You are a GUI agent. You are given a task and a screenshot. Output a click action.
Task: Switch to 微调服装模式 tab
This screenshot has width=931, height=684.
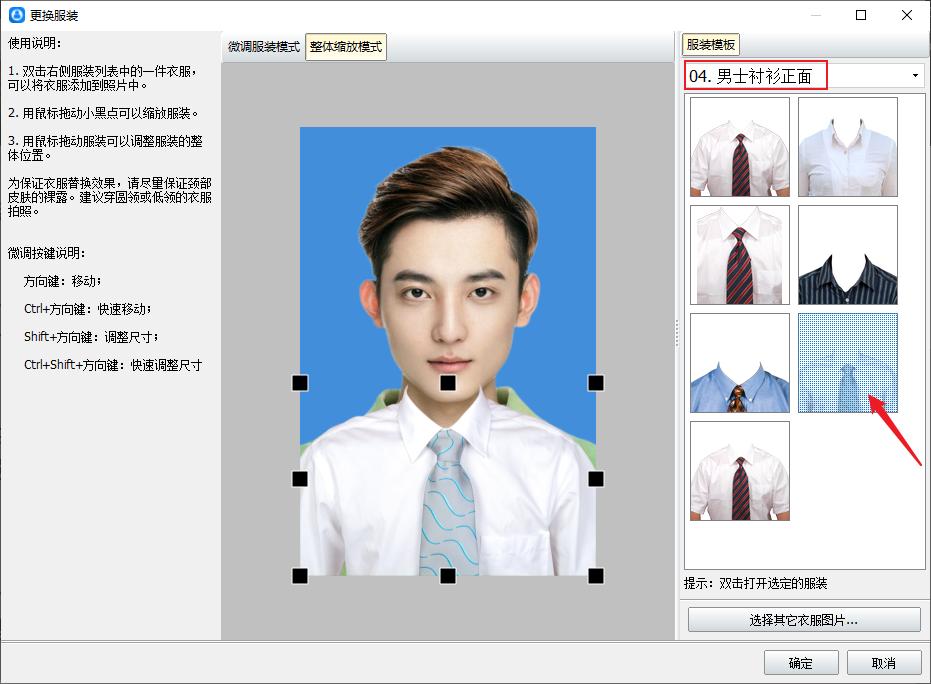coord(263,47)
